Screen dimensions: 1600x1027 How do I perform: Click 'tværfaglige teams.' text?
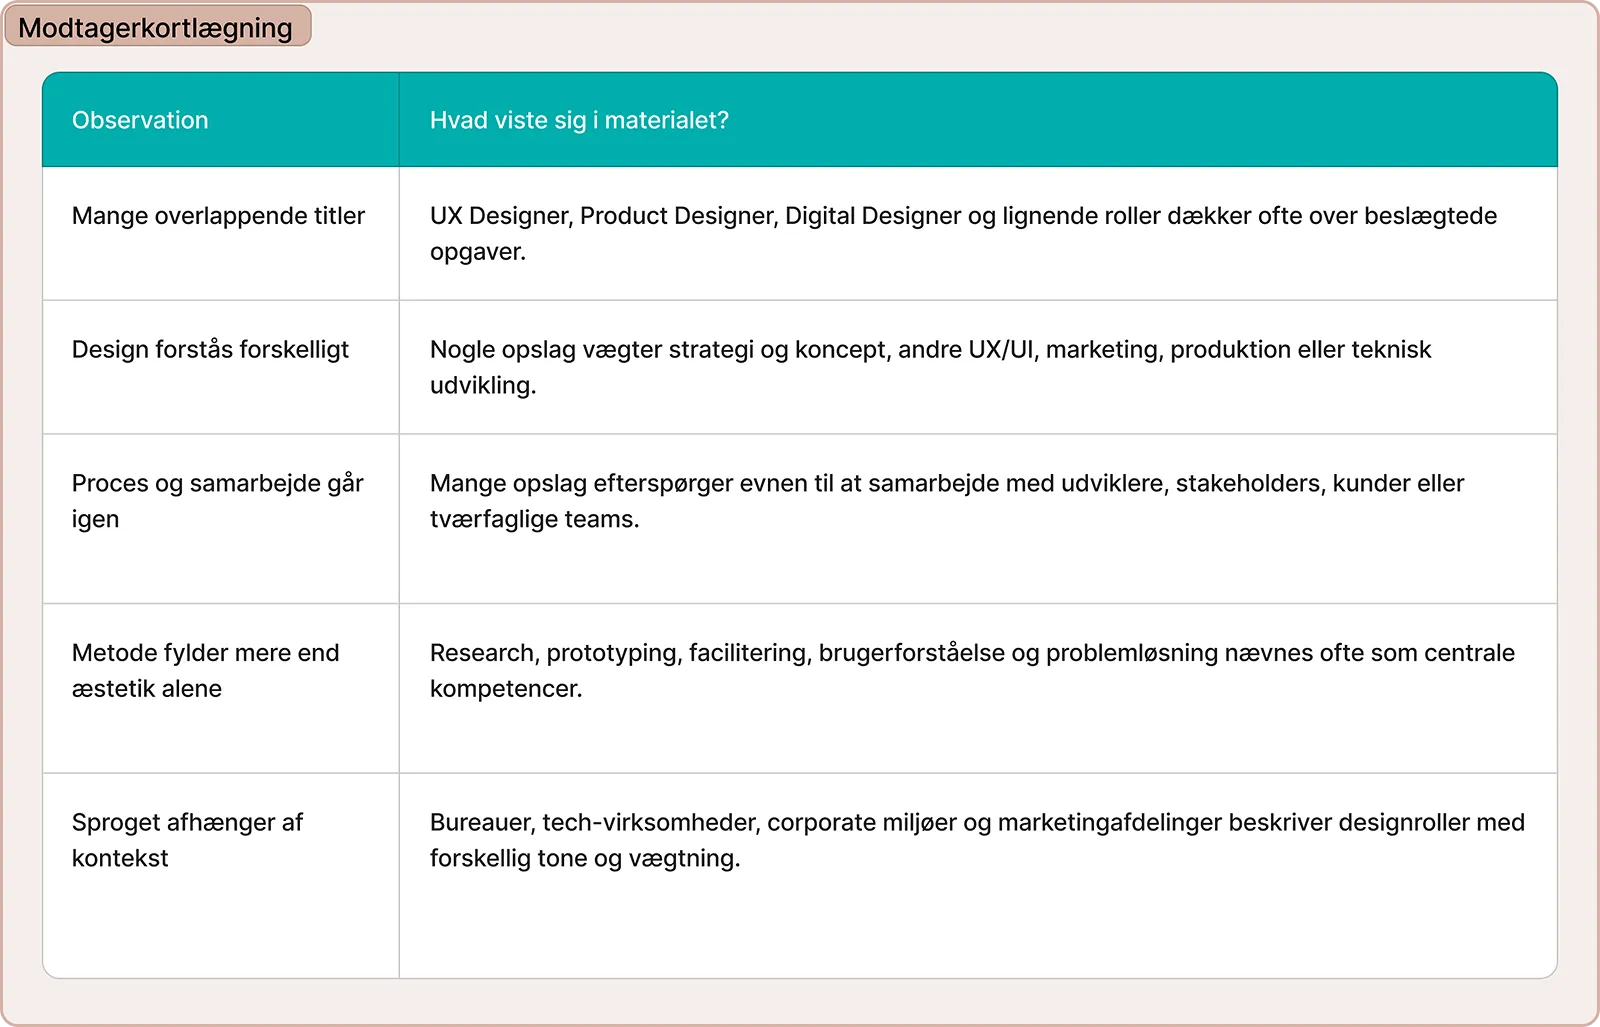point(534,519)
